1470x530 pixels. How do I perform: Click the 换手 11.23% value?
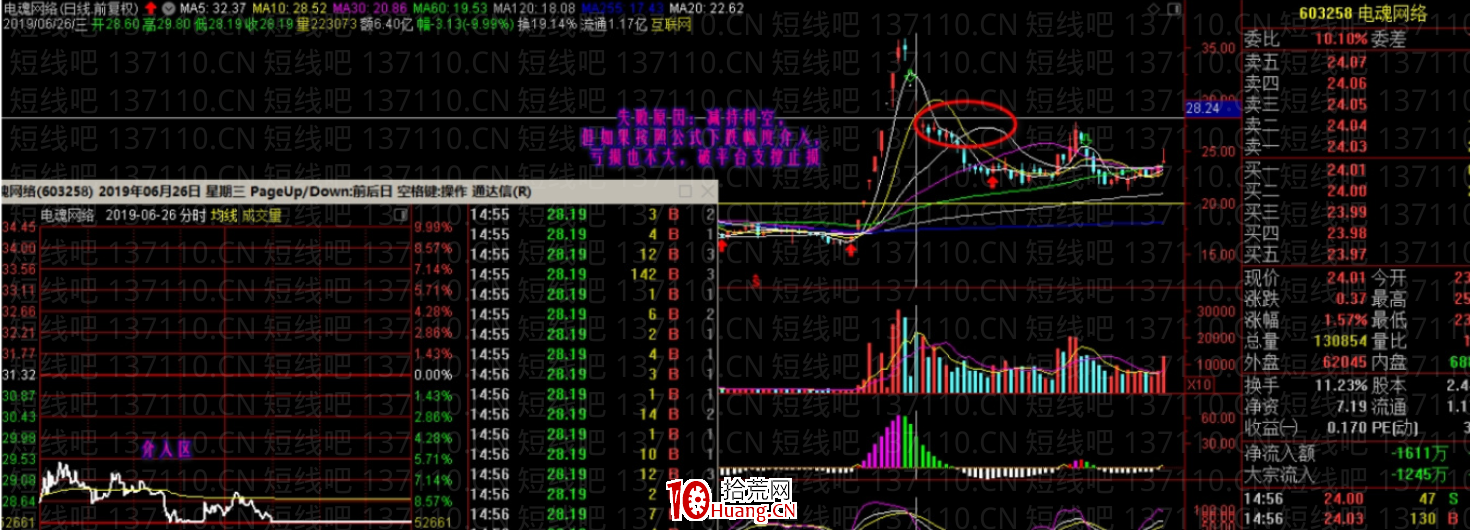point(1340,385)
